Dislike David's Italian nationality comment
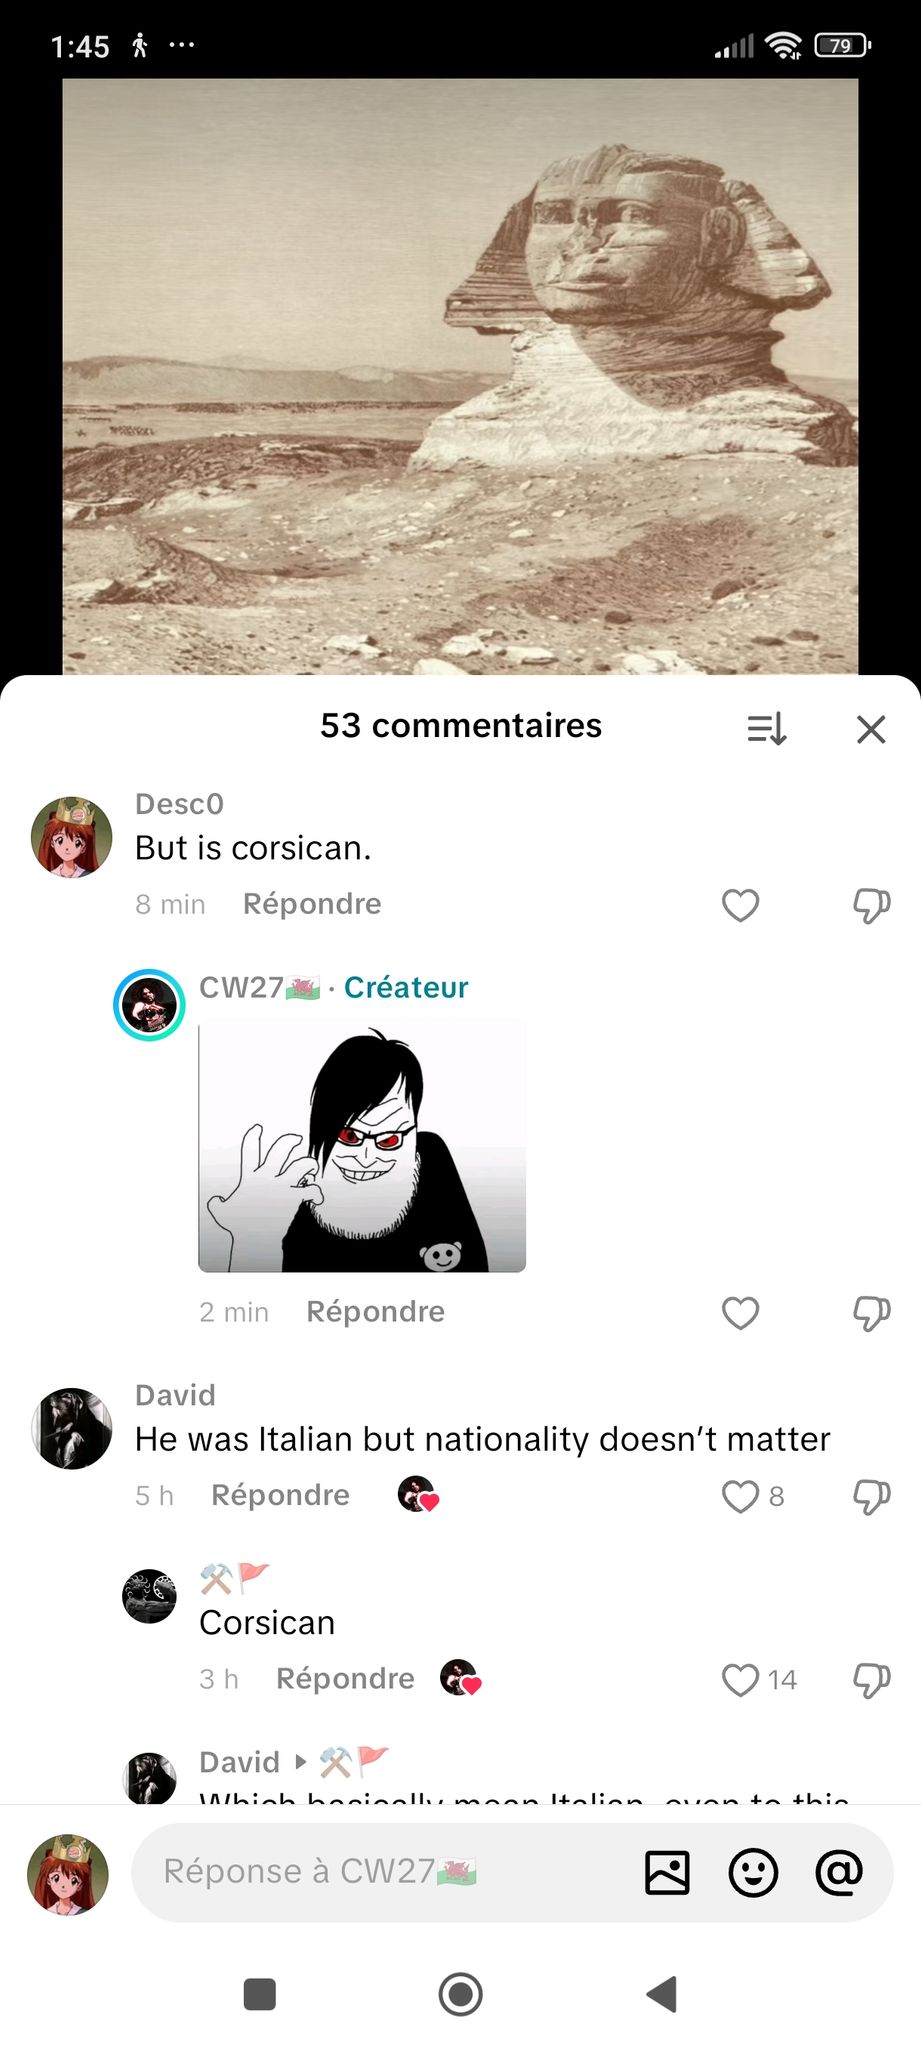Image resolution: width=921 pixels, height=2048 pixels. pos(871,1496)
